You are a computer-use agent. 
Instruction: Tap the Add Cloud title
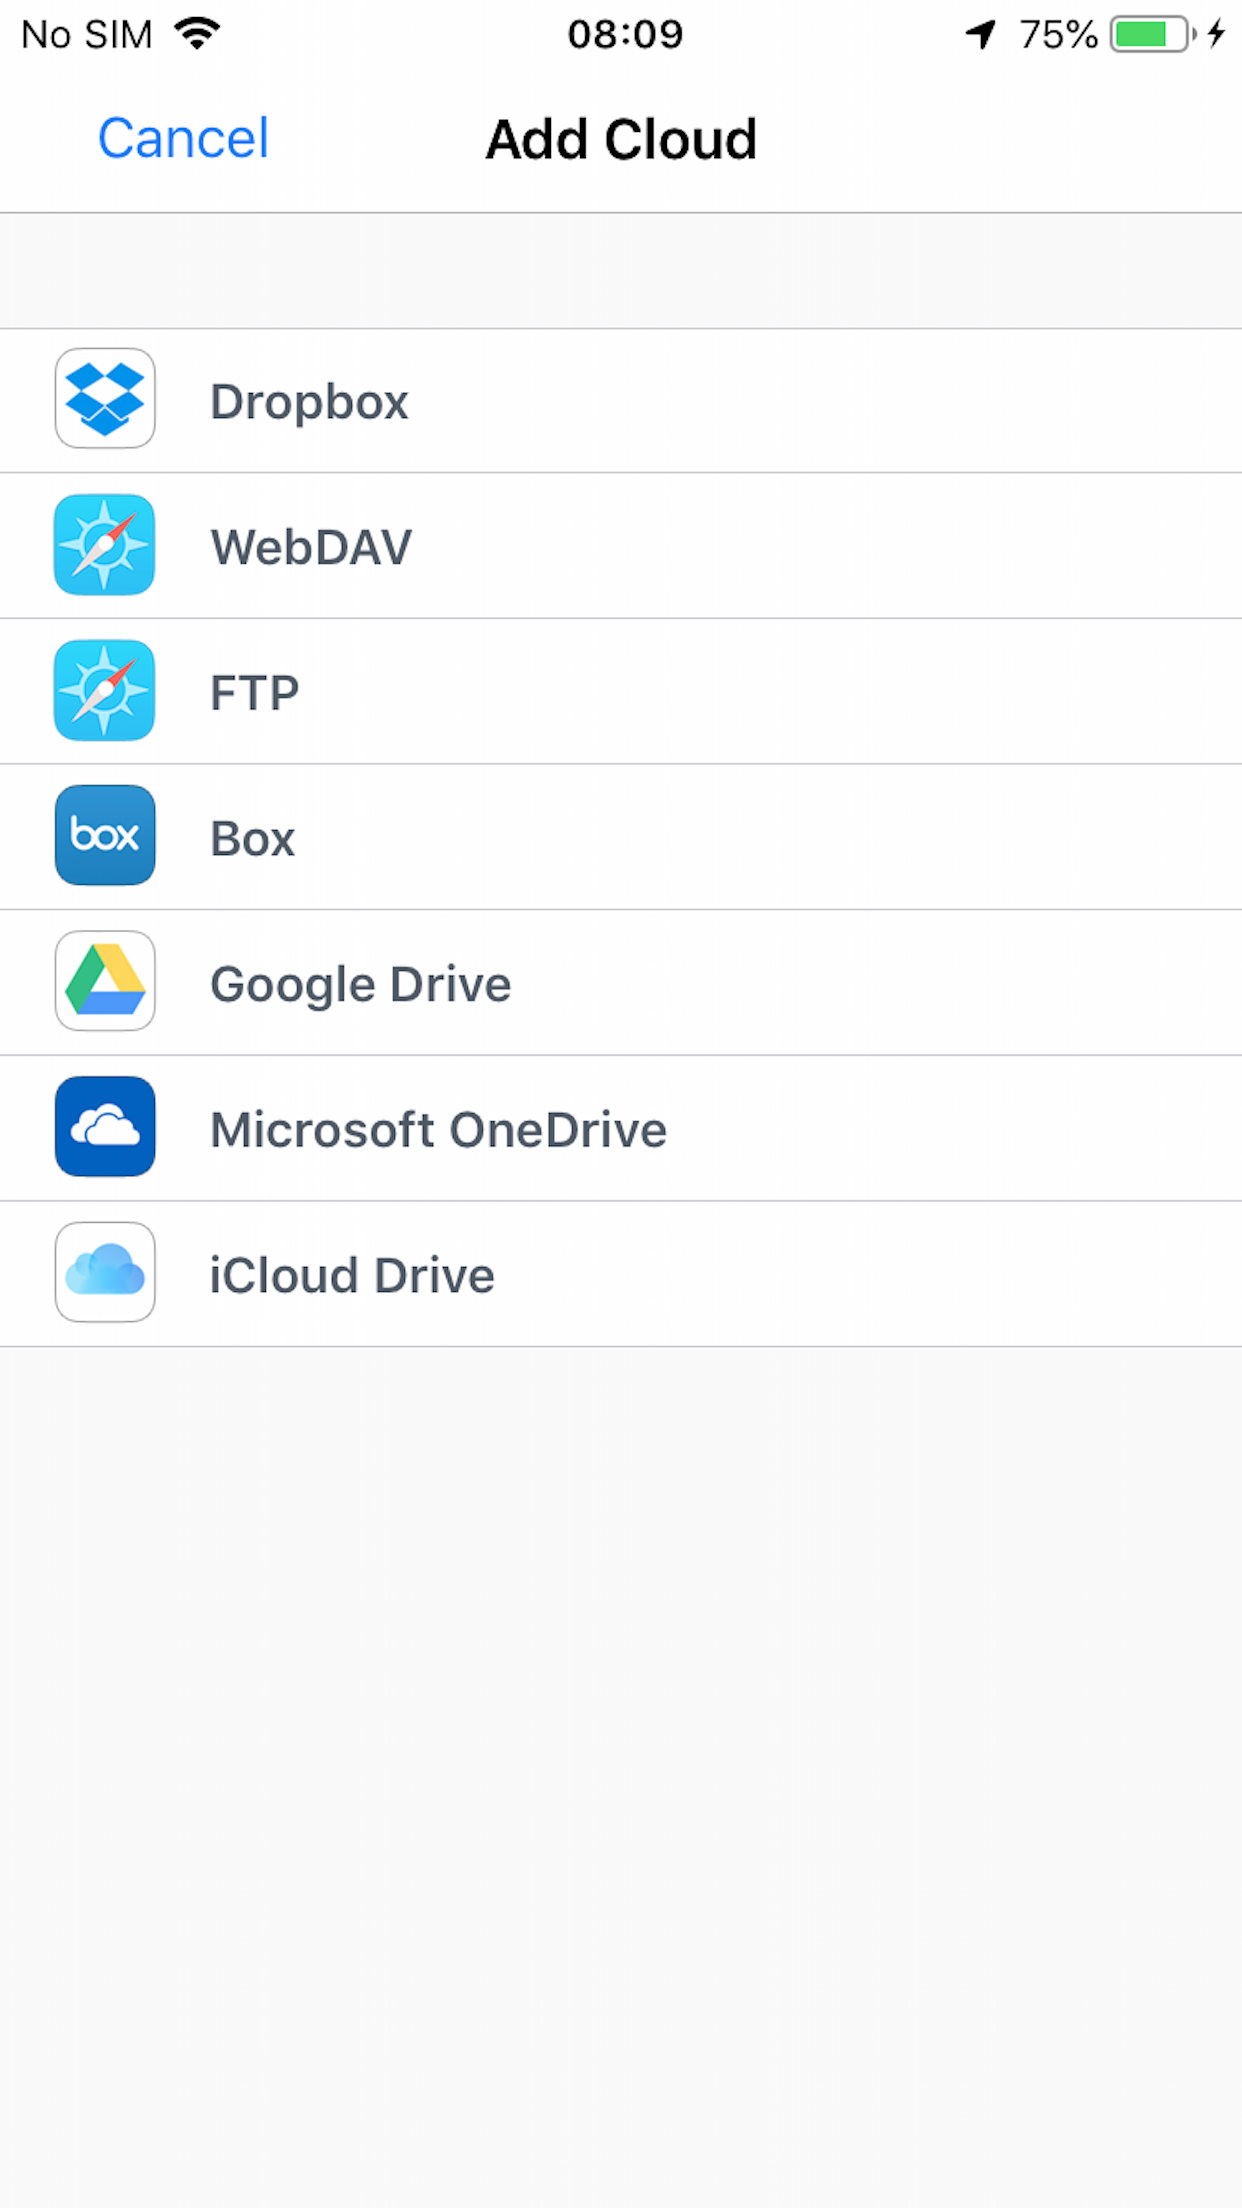(x=620, y=139)
